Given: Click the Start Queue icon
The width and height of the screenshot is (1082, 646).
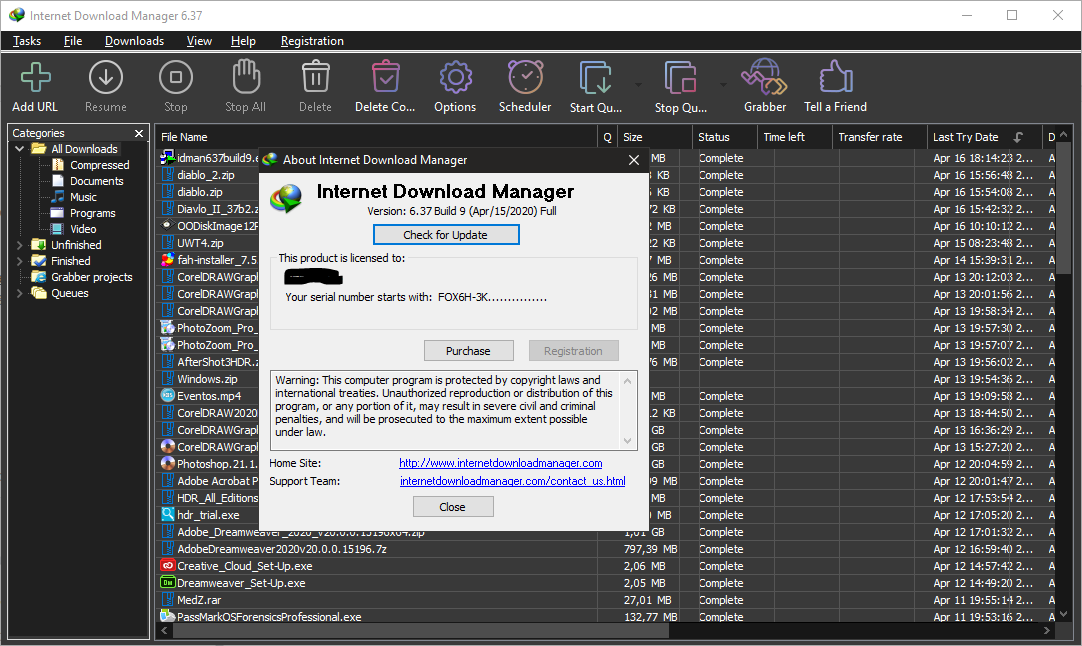Looking at the screenshot, I should tap(596, 77).
